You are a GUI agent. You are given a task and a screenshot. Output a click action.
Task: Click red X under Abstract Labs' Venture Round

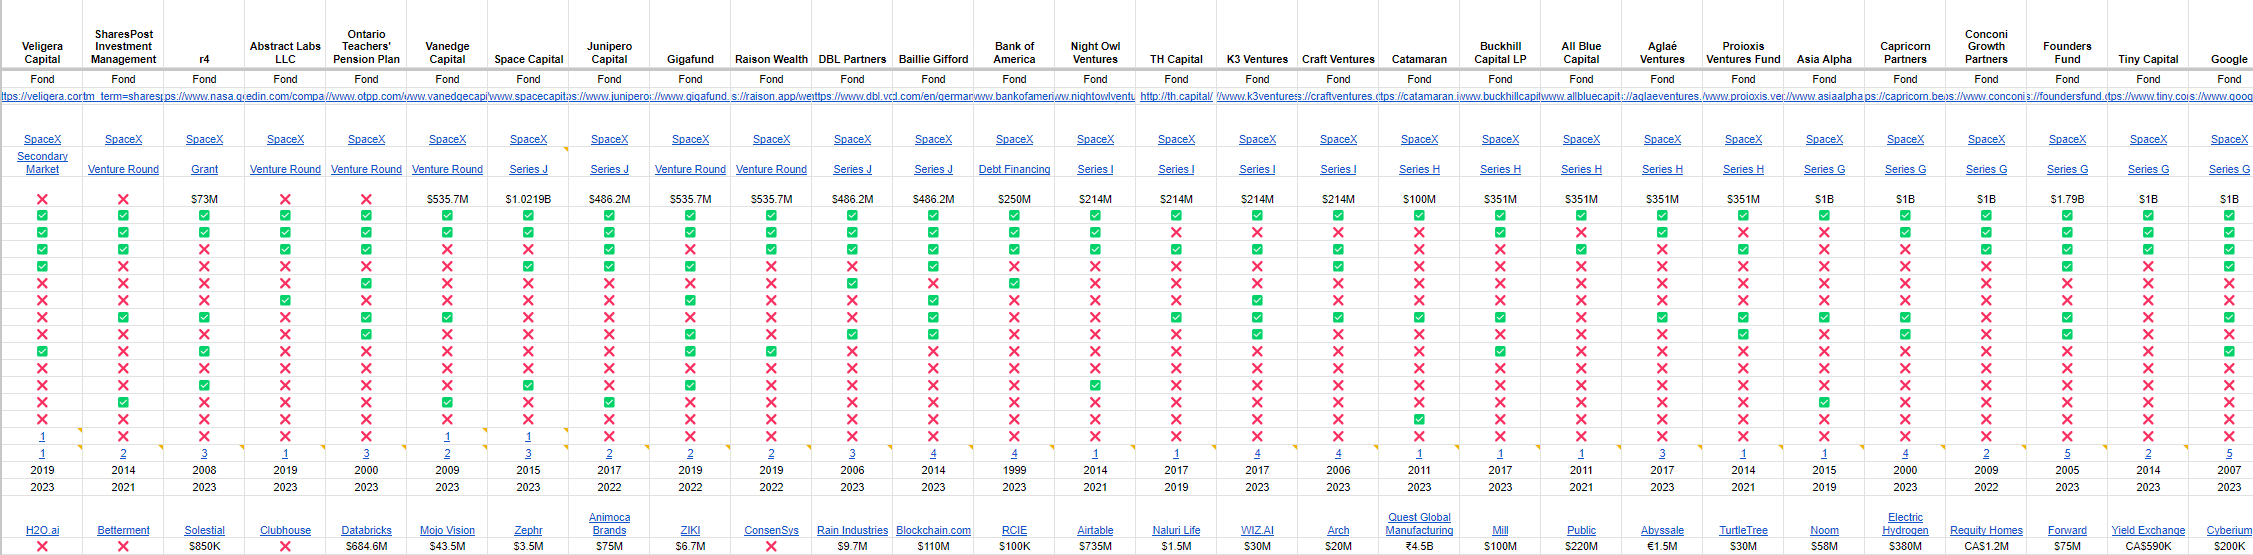click(x=285, y=199)
